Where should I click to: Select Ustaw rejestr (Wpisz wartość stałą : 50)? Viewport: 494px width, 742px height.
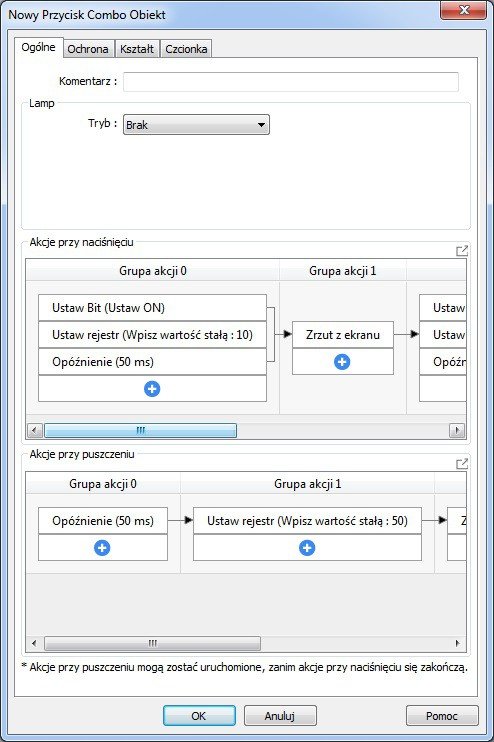click(307, 521)
